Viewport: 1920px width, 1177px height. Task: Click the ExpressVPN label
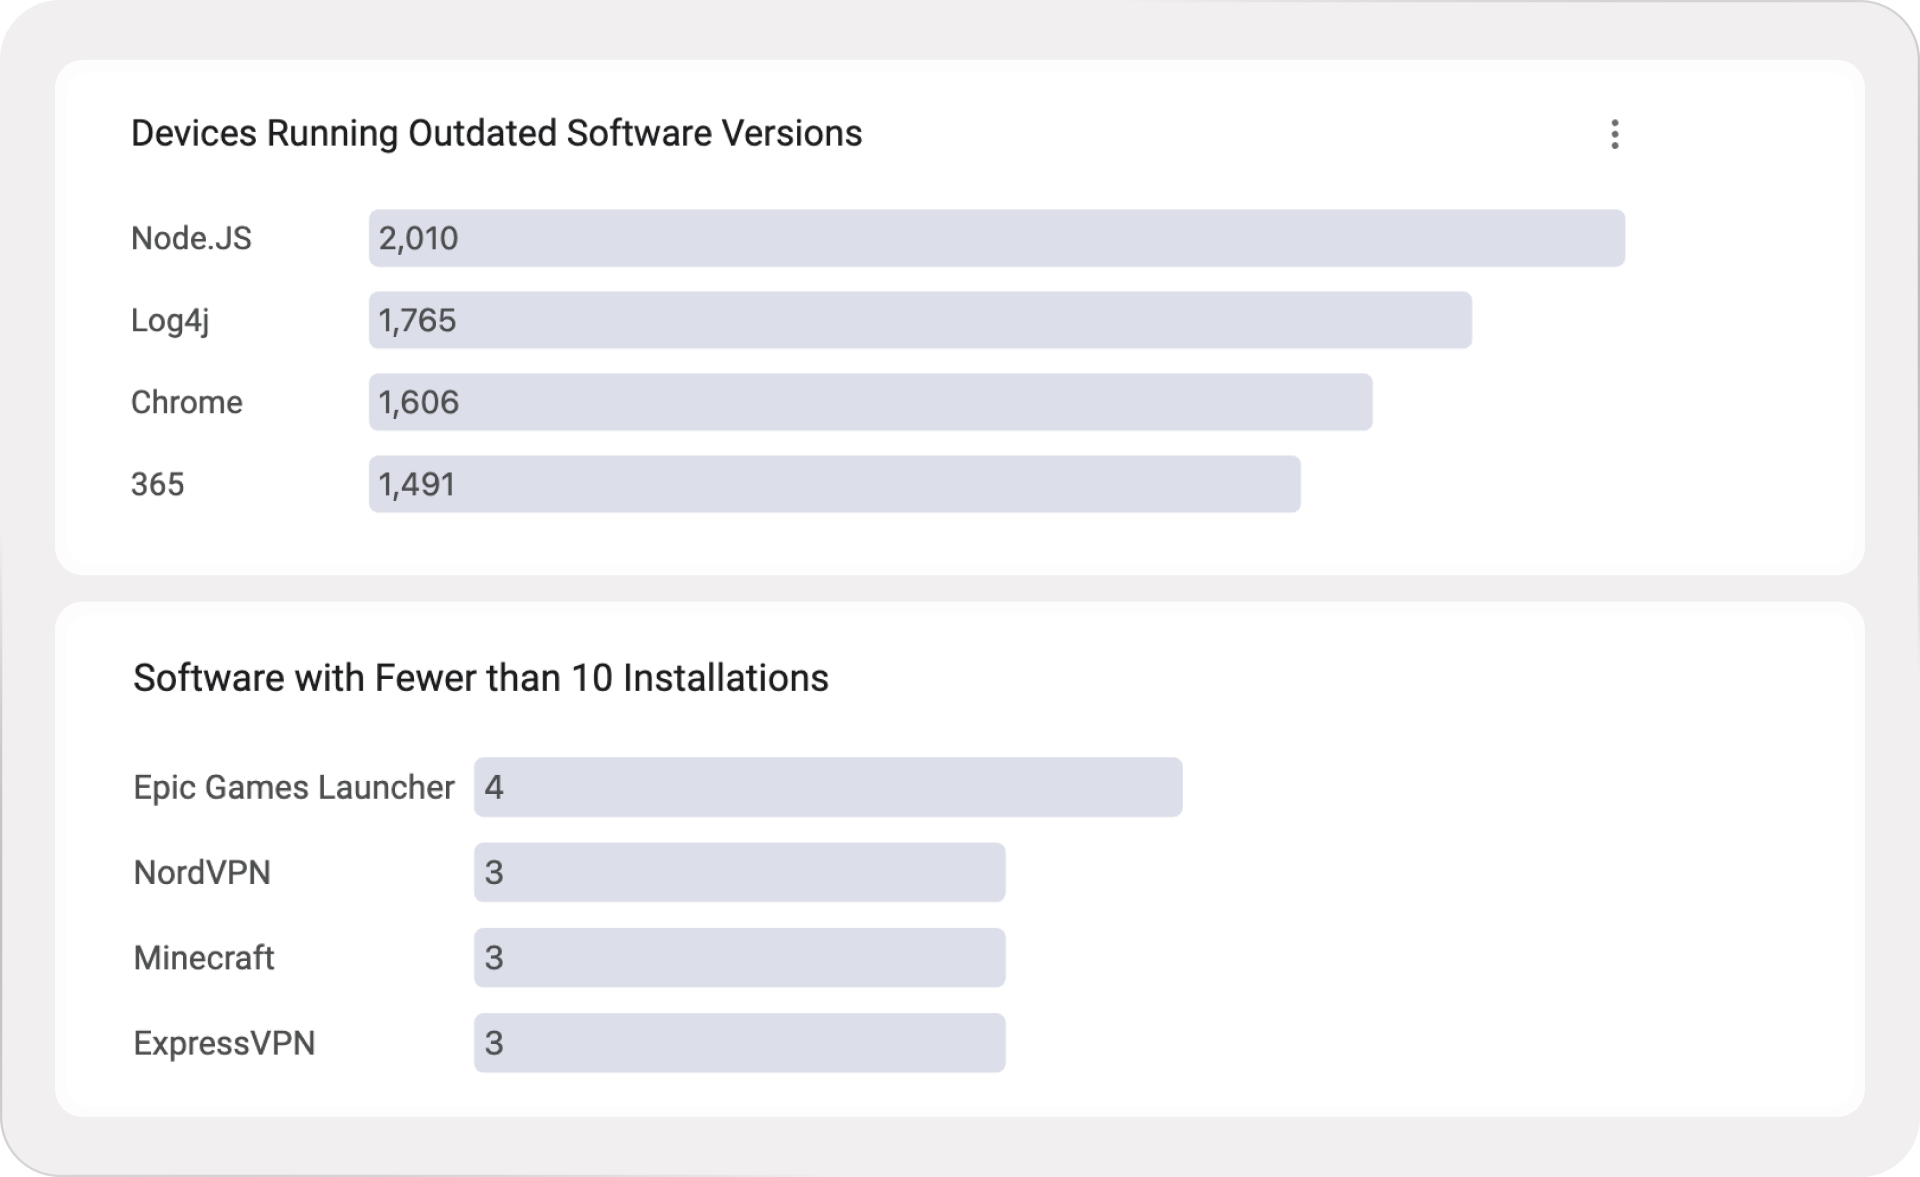tap(224, 1043)
